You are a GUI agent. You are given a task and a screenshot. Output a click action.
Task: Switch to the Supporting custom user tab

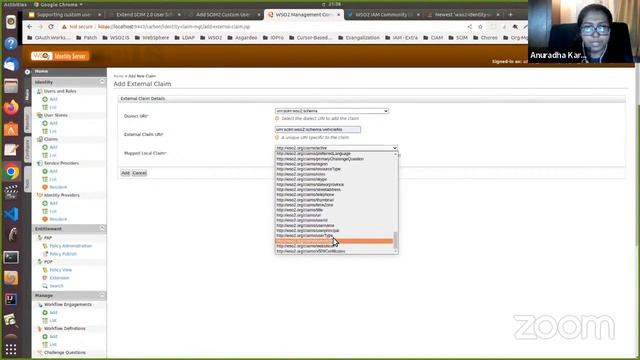click(x=64, y=15)
